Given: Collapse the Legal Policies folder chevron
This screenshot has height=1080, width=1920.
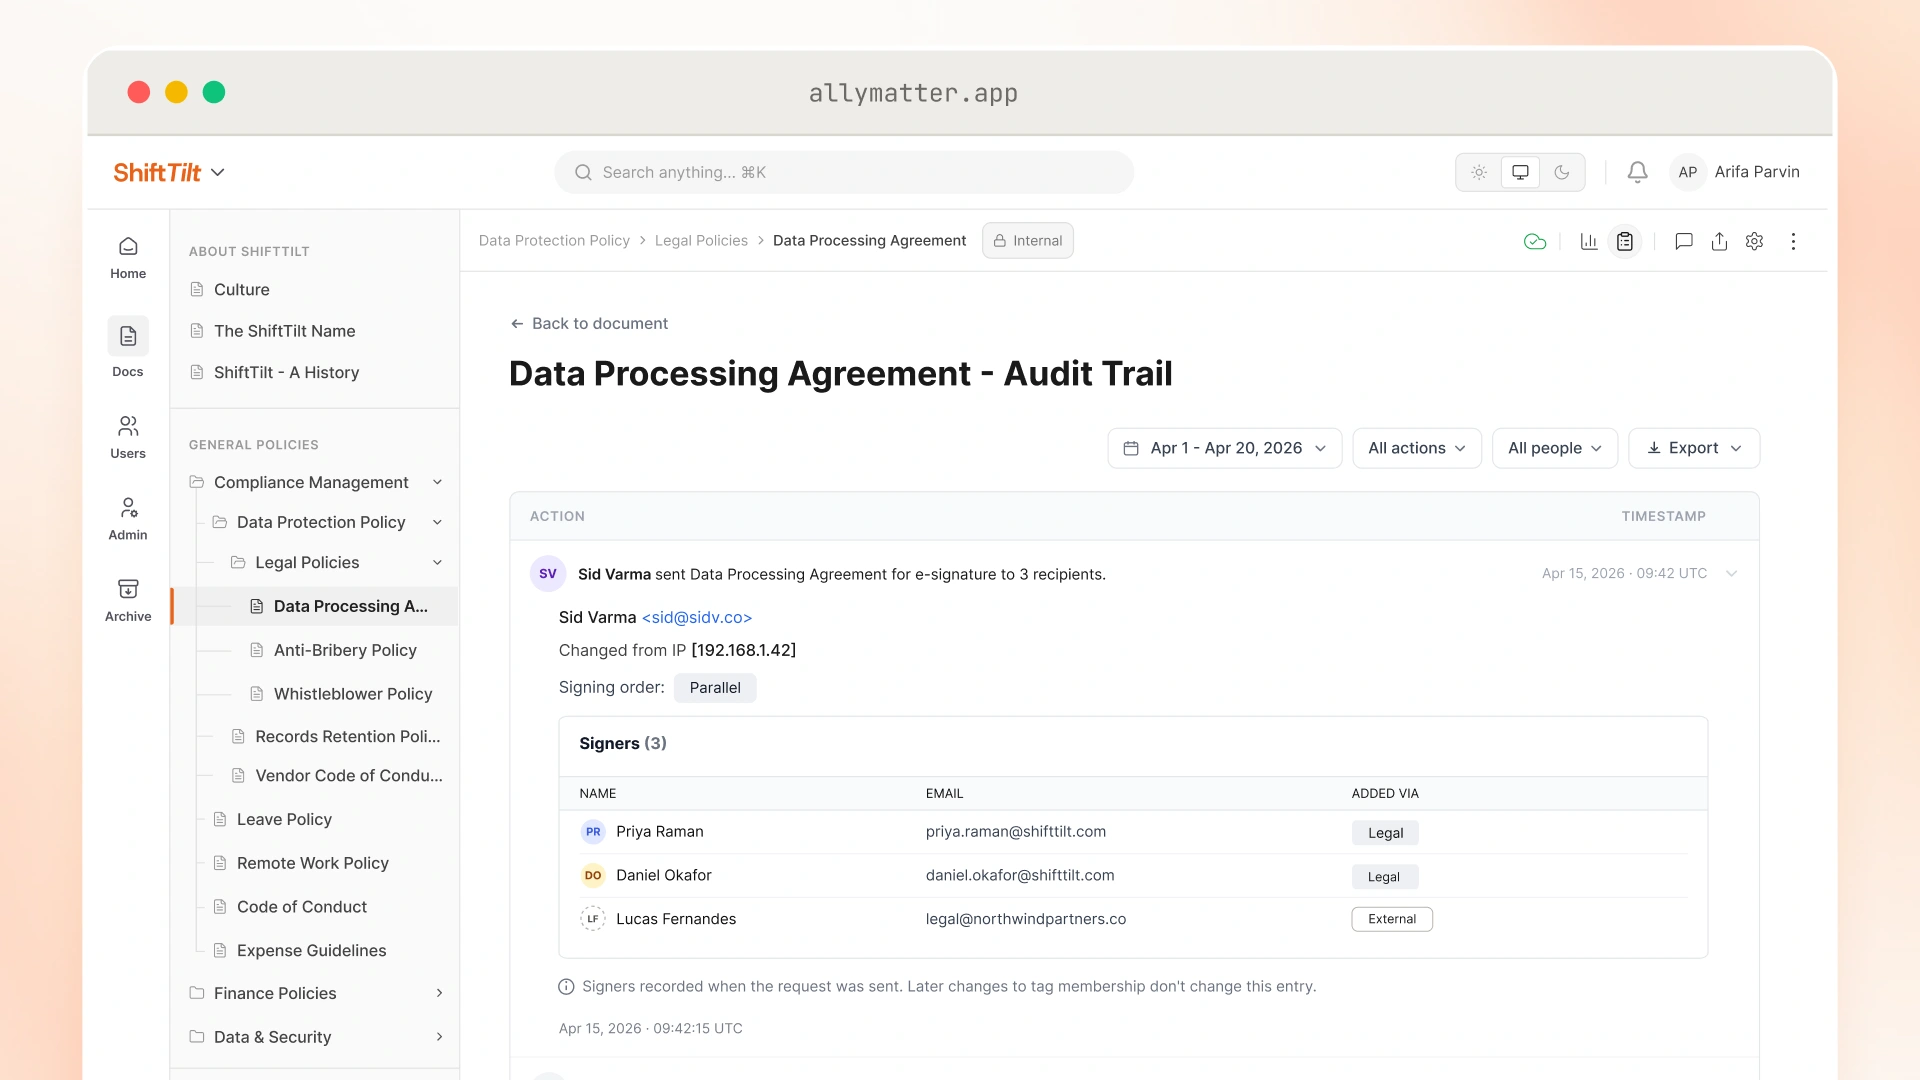Looking at the screenshot, I should click(x=437, y=562).
